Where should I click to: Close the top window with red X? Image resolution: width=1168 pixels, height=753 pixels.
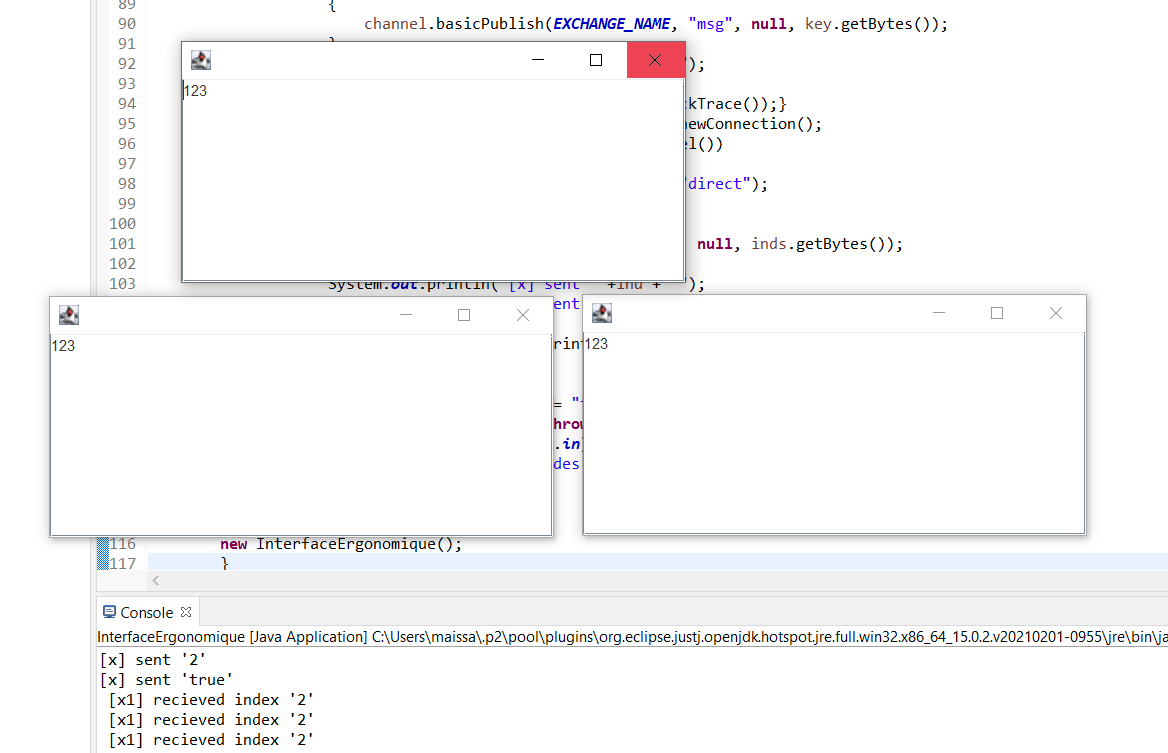655,60
